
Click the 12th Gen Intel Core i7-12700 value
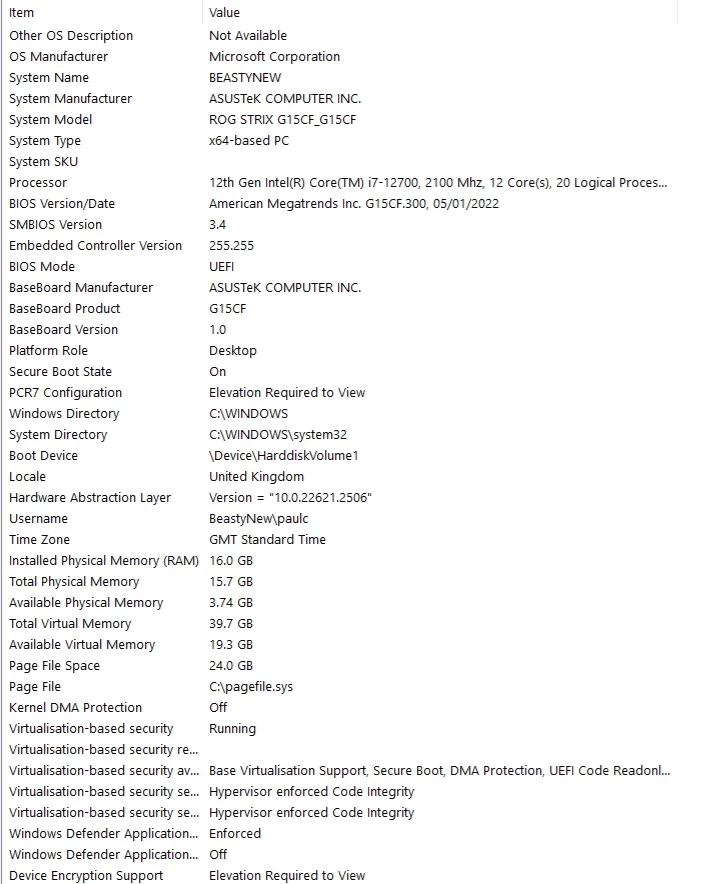[x=438, y=183]
